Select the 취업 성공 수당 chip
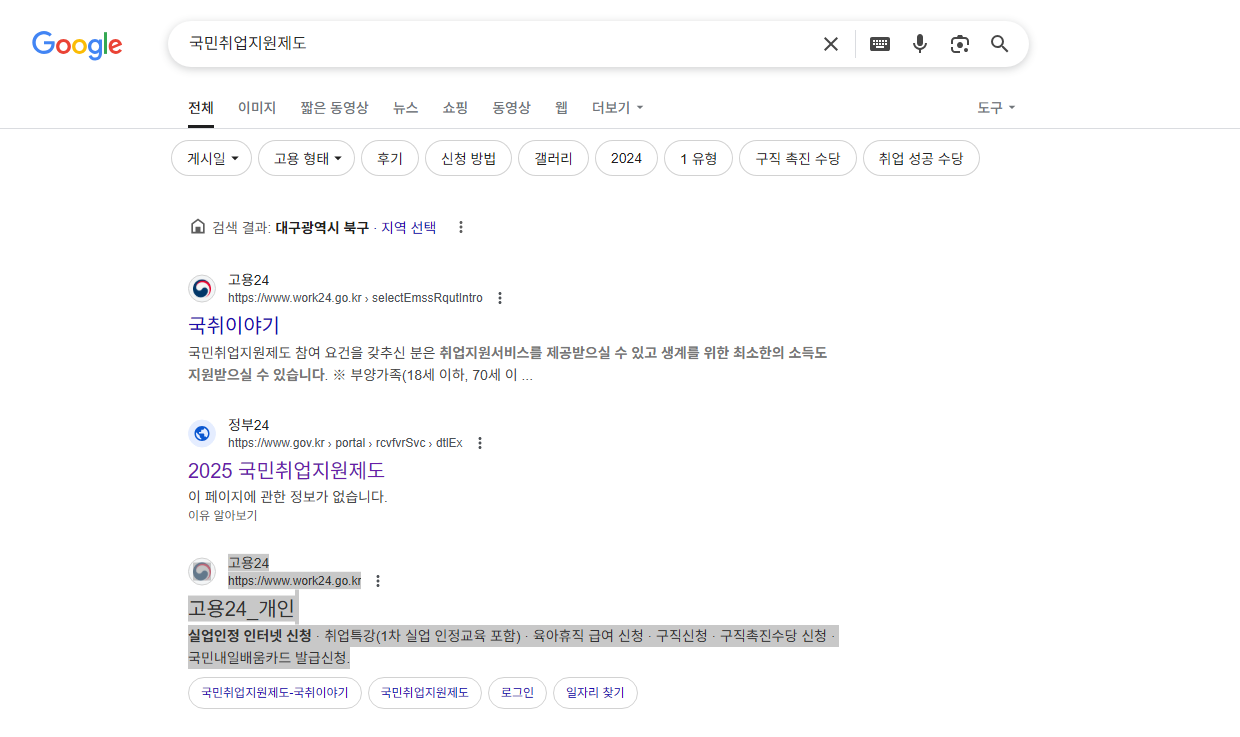1240x737 pixels. [x=921, y=158]
